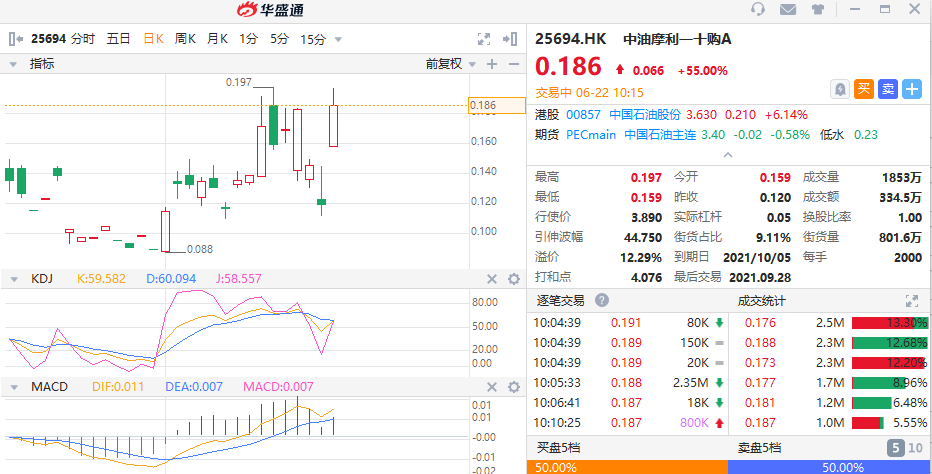
Task: Expand more timeframe options dropdown after 15分
Action: pyautogui.click(x=338, y=40)
